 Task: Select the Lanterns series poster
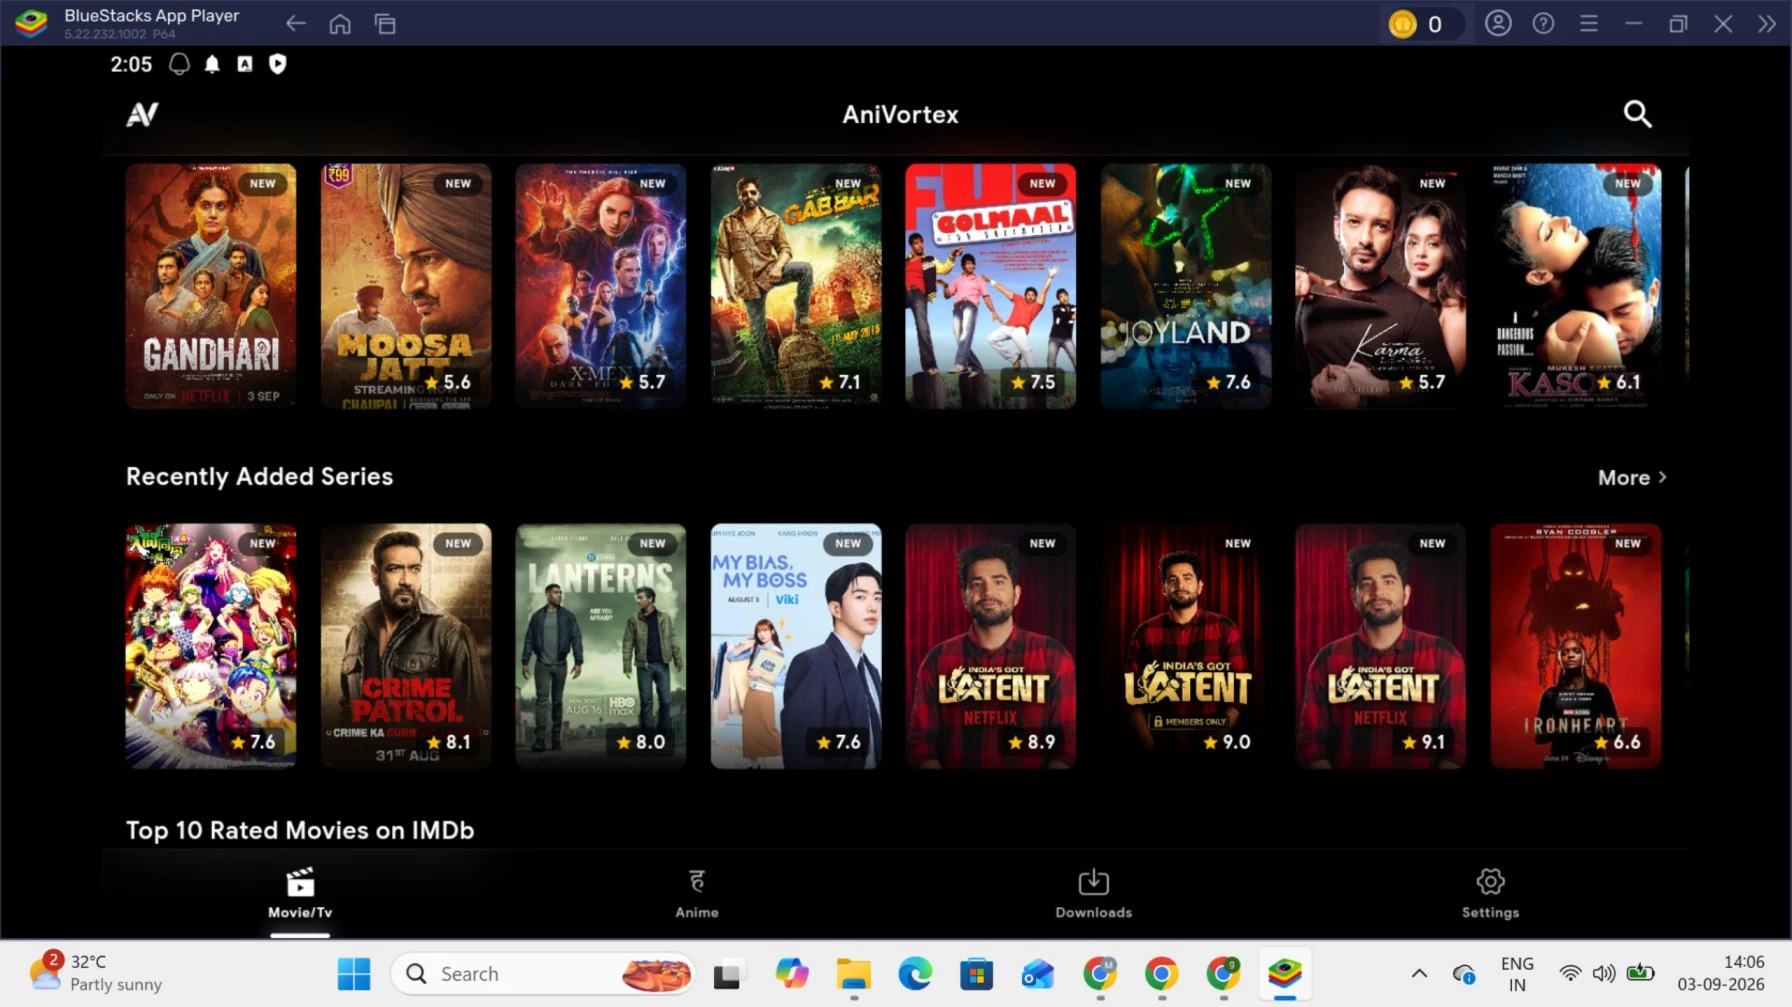(x=601, y=646)
